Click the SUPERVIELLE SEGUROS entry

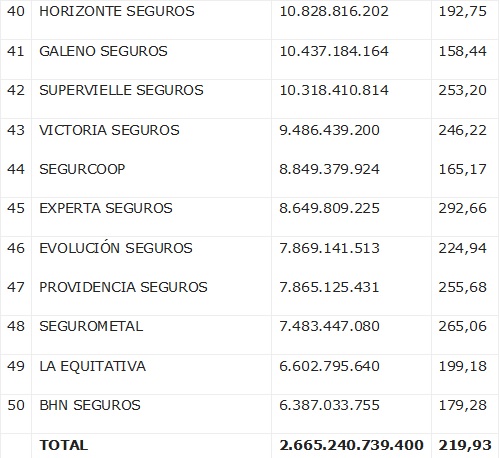click(121, 90)
